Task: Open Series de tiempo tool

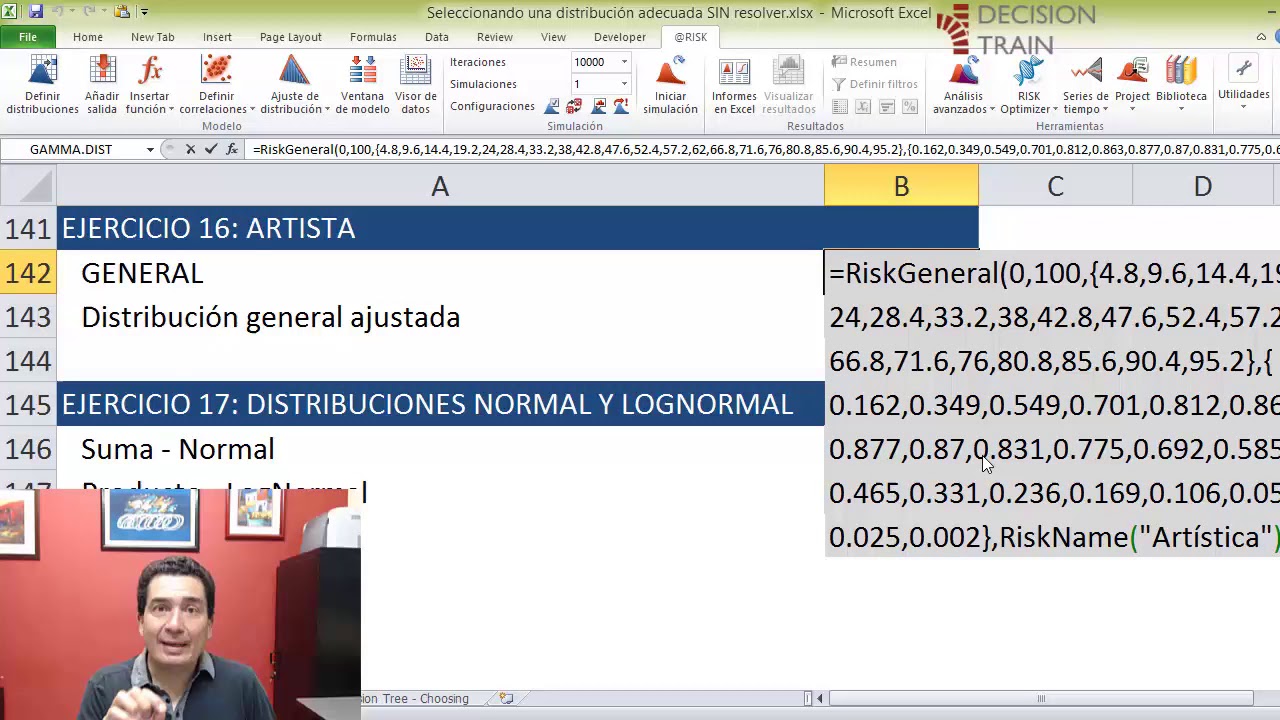Action: click(1086, 85)
